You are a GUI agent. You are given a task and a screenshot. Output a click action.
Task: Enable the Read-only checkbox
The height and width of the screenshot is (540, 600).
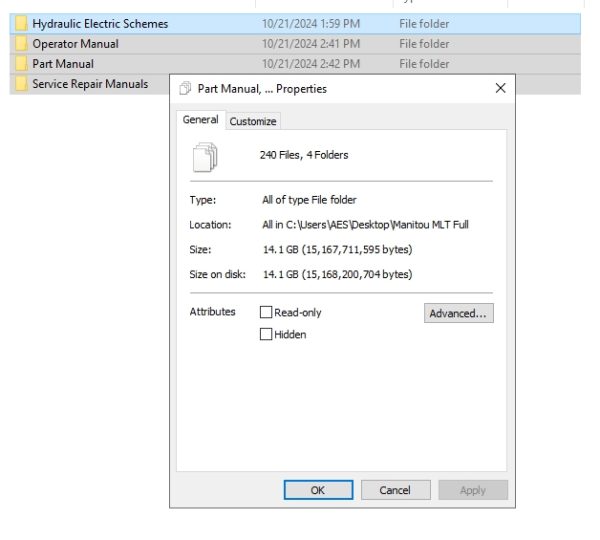point(266,312)
